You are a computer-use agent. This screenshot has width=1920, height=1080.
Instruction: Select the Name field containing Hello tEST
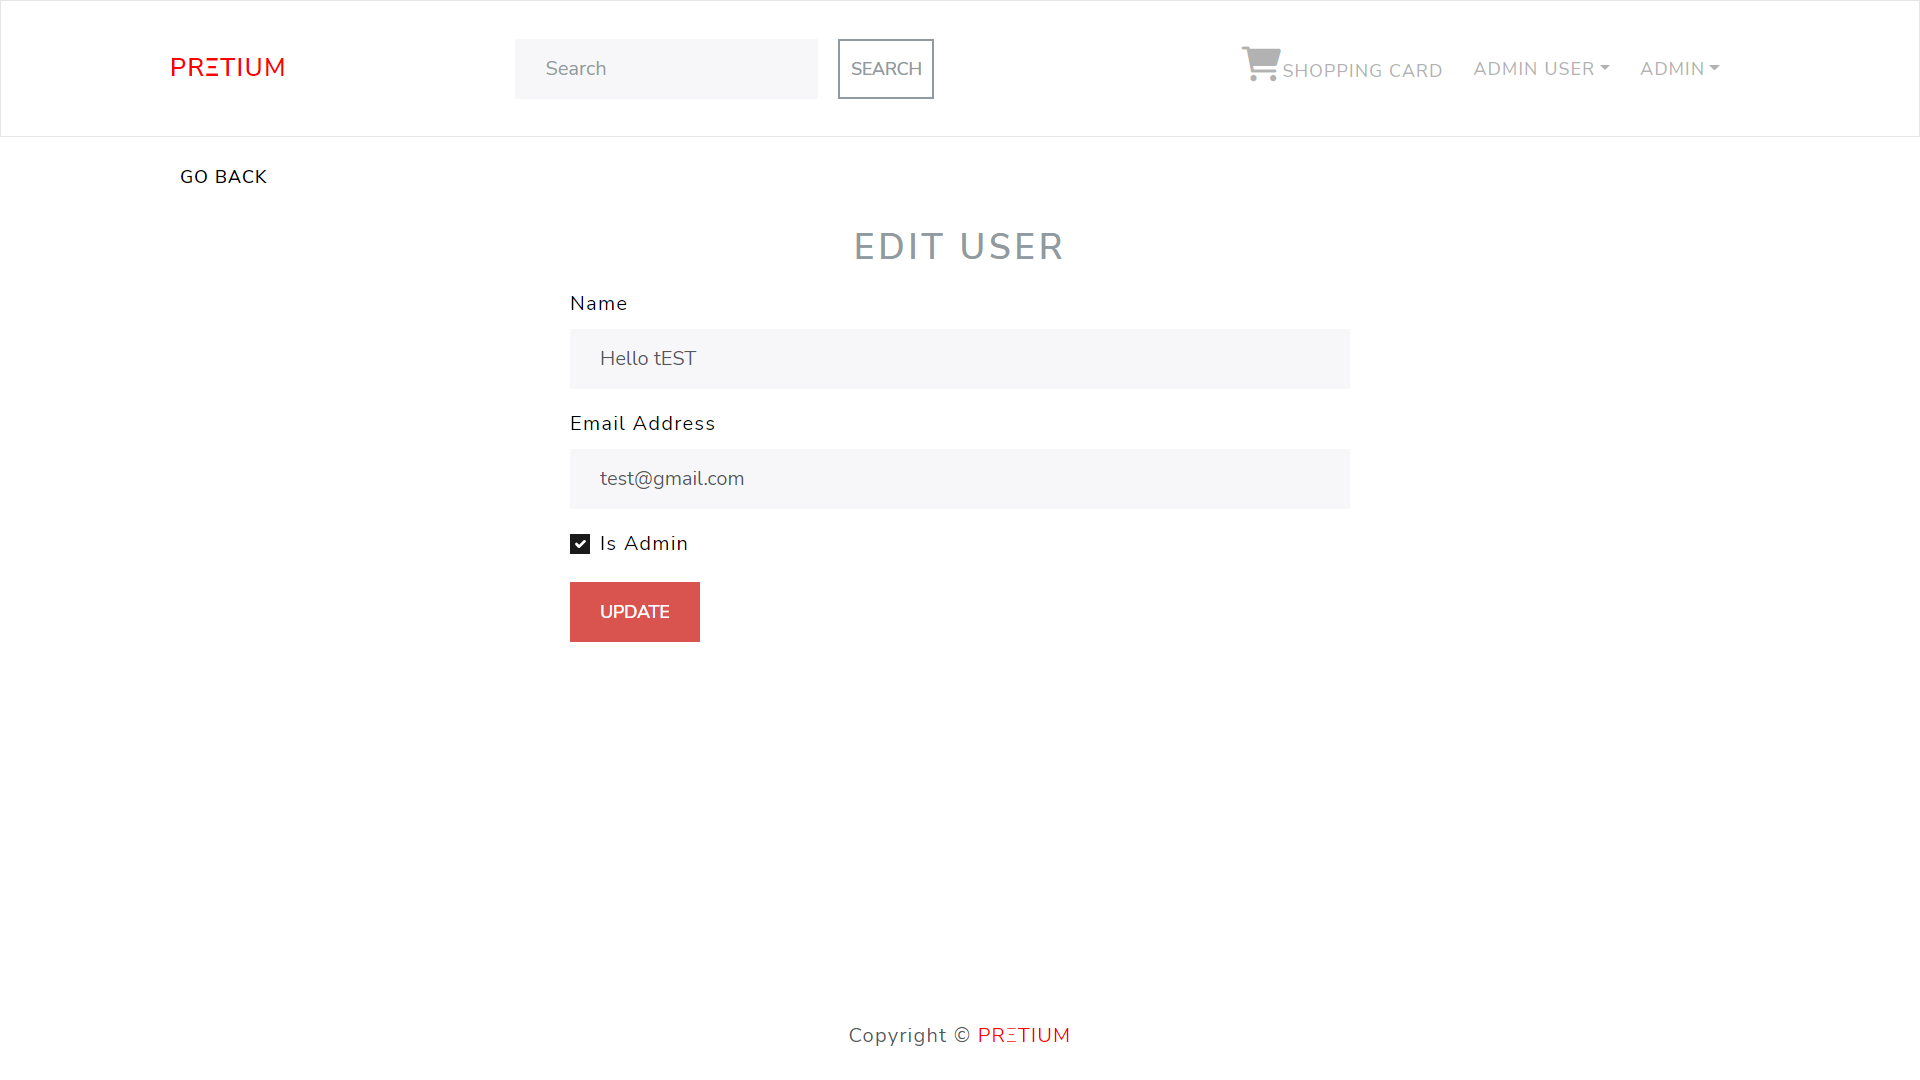(959, 358)
